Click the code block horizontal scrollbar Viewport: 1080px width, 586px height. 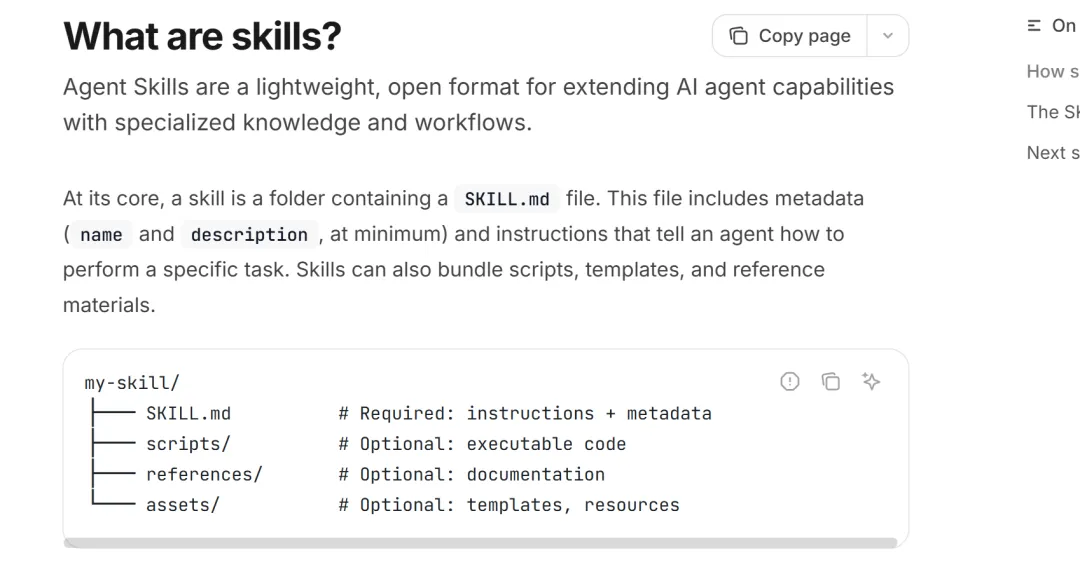click(x=480, y=543)
